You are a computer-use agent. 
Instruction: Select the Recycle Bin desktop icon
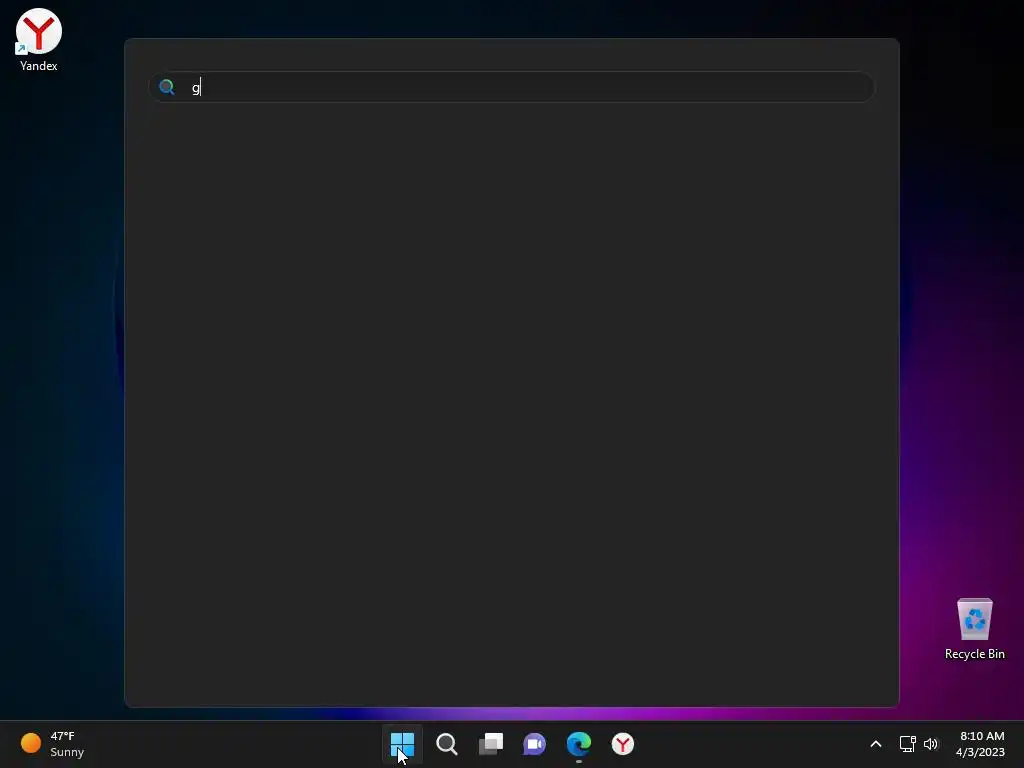pos(974,629)
